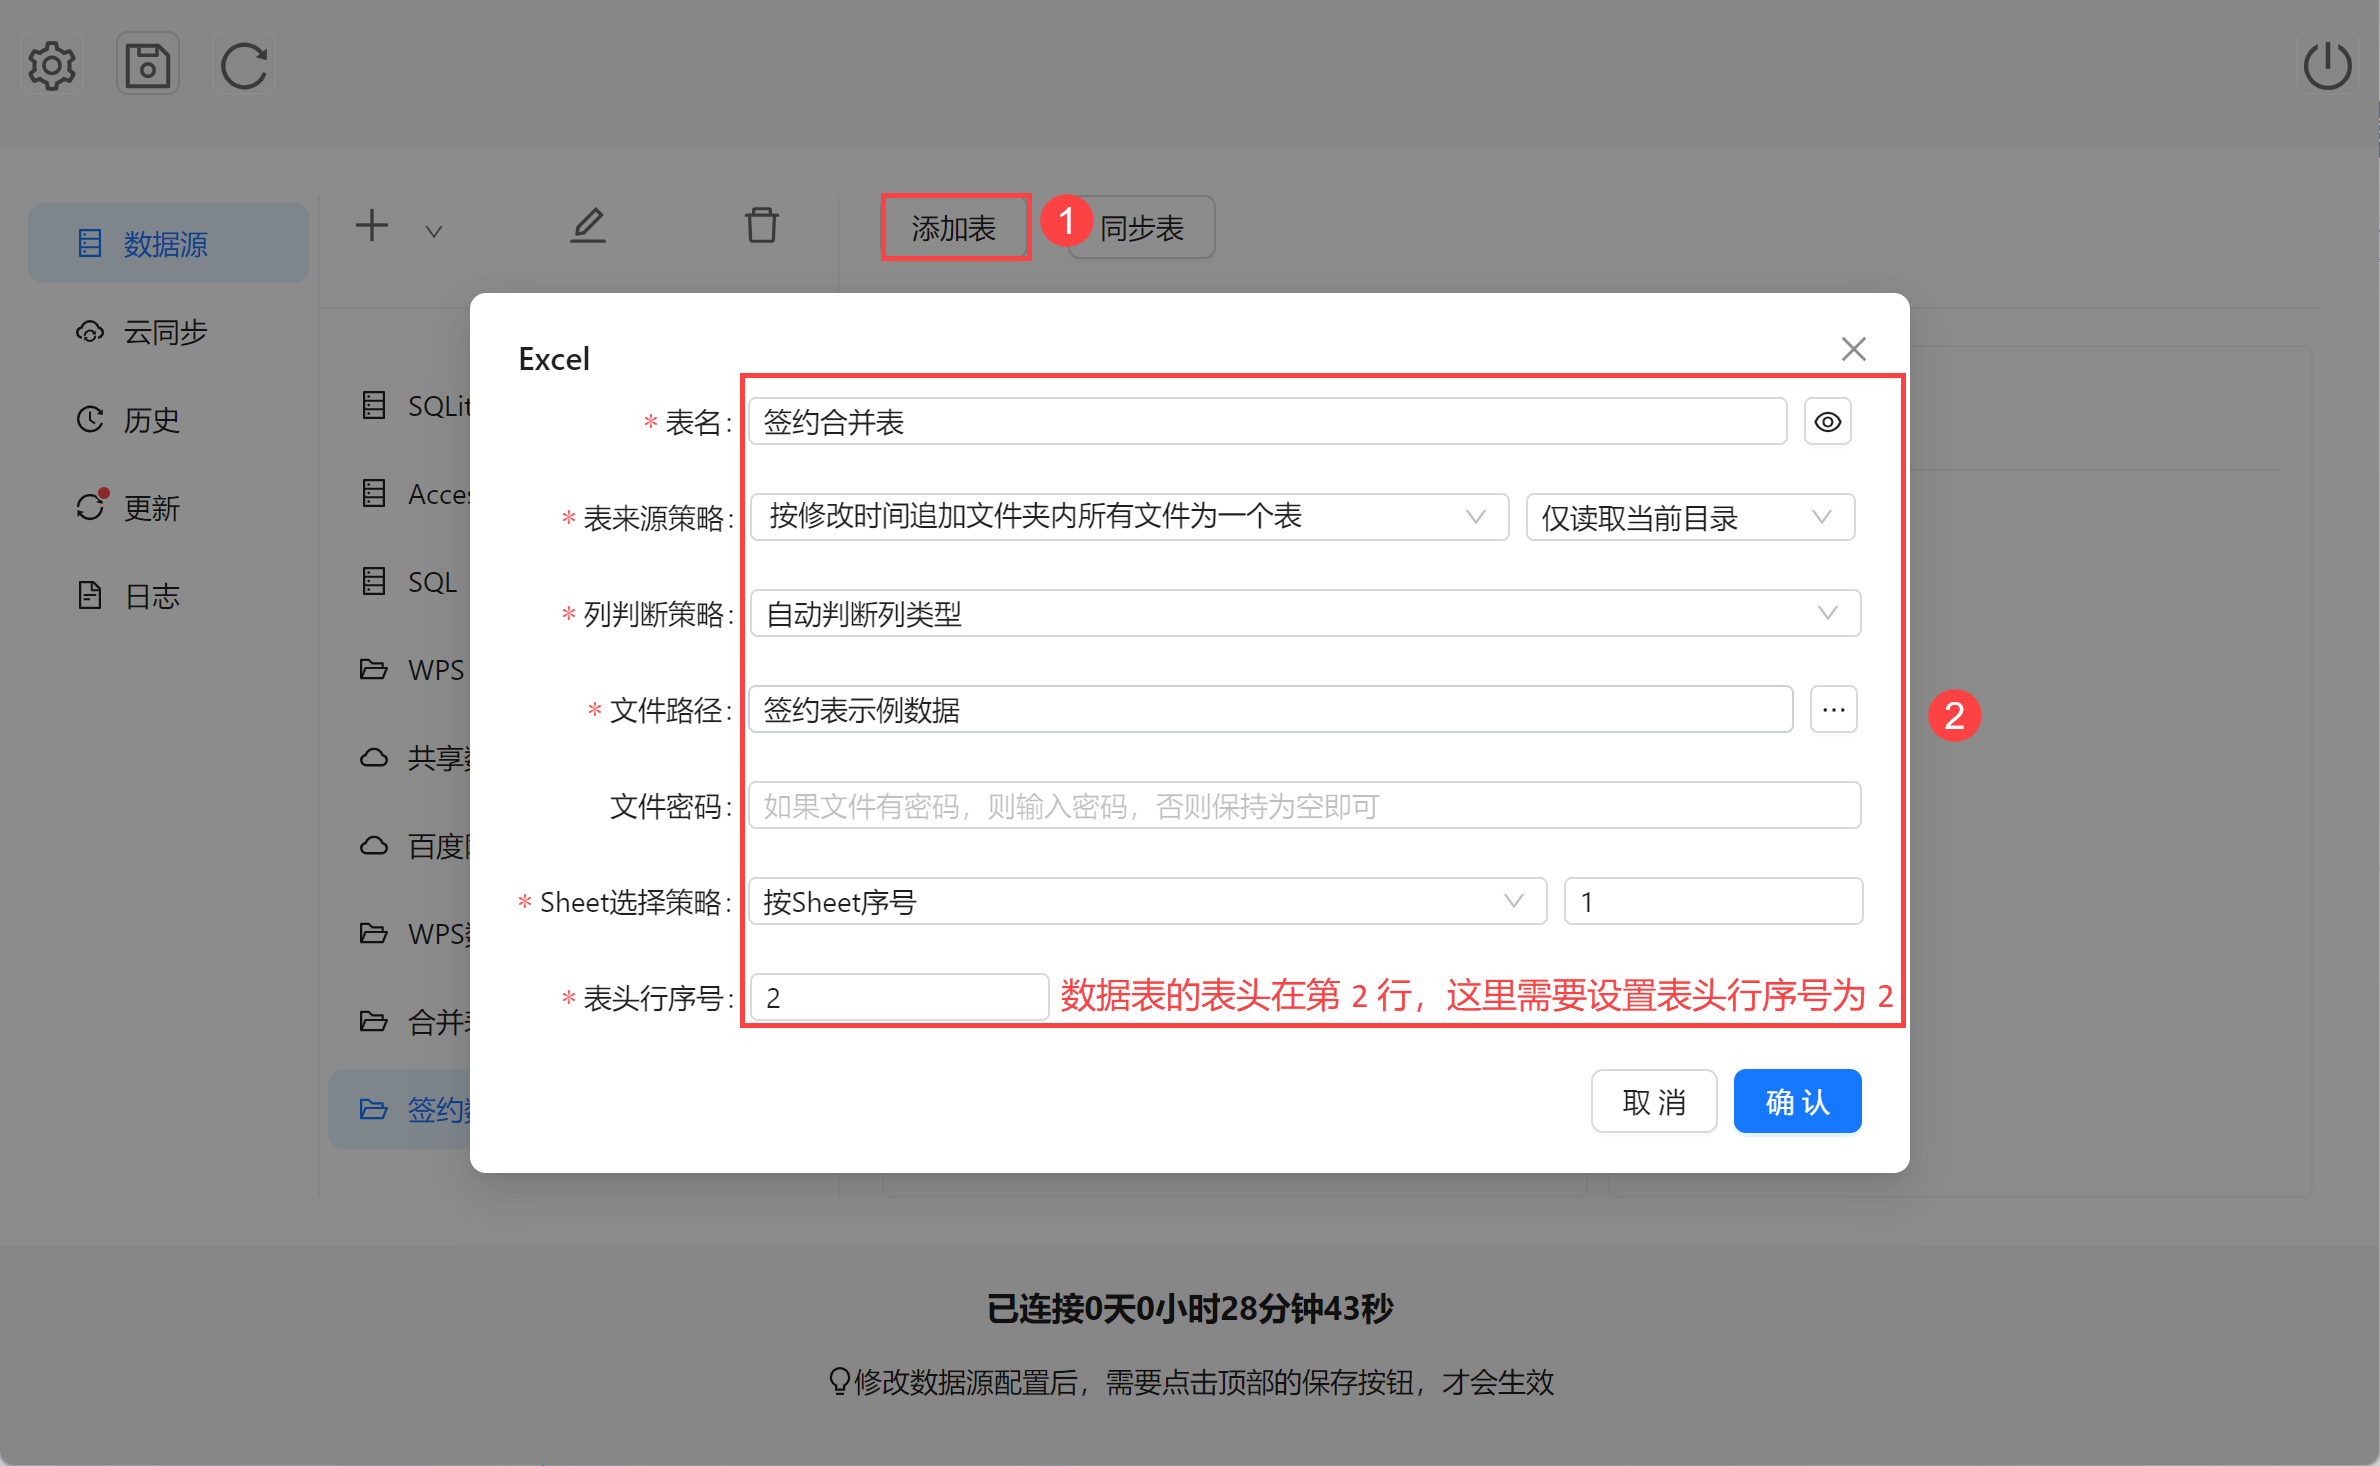Expand the 列判断策略 dropdown
This screenshot has width=2380, height=1466.
click(x=1304, y=613)
